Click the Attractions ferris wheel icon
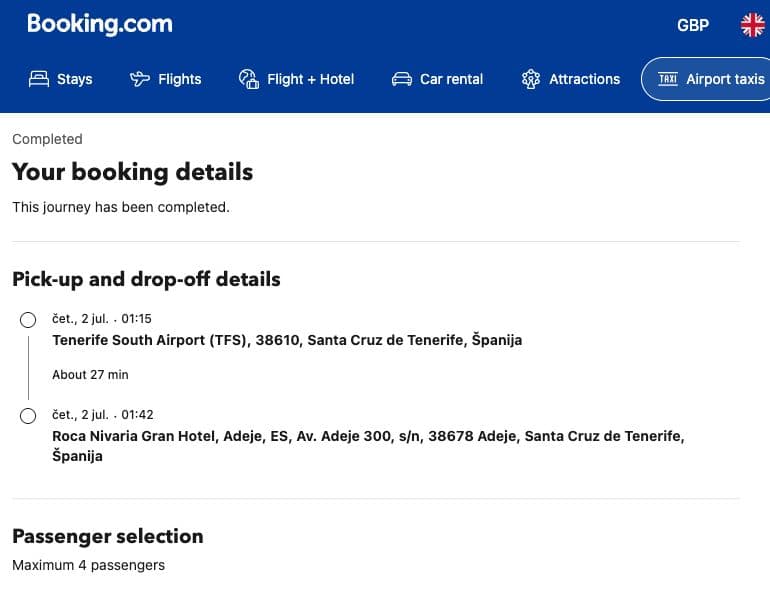770x591 pixels. (x=531, y=79)
